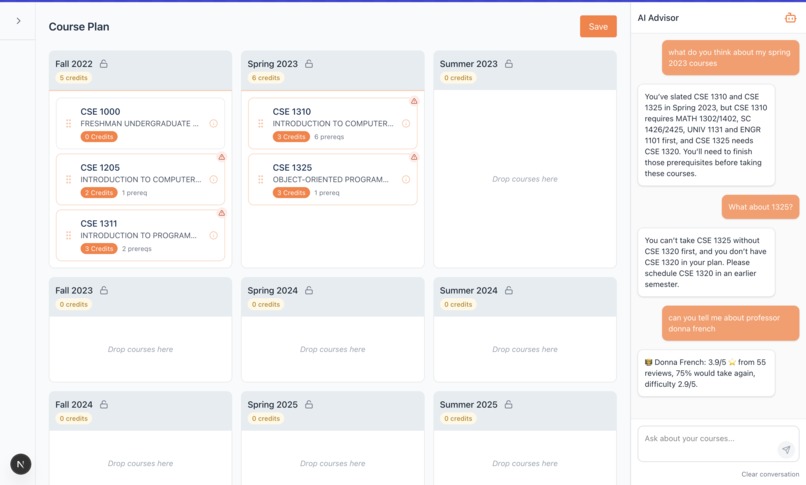Image resolution: width=806 pixels, height=485 pixels.
Task: Select the CSE 1000 course title
Action: tap(100, 111)
